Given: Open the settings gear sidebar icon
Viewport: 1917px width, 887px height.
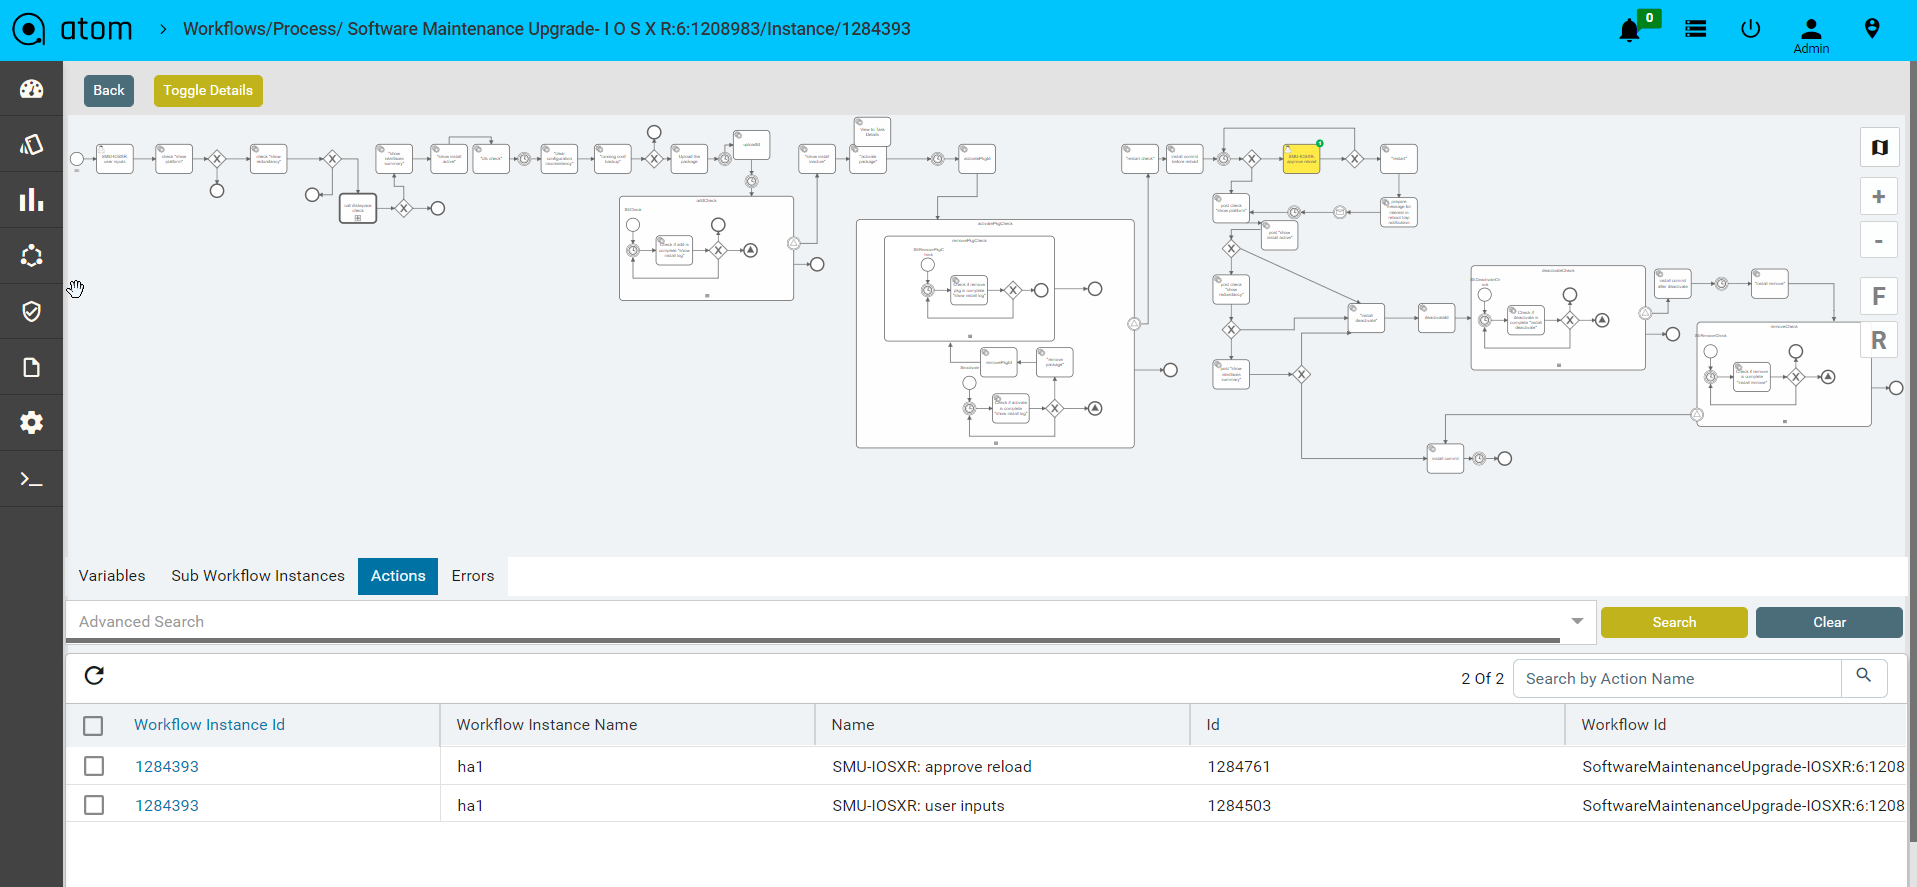Looking at the screenshot, I should point(31,422).
